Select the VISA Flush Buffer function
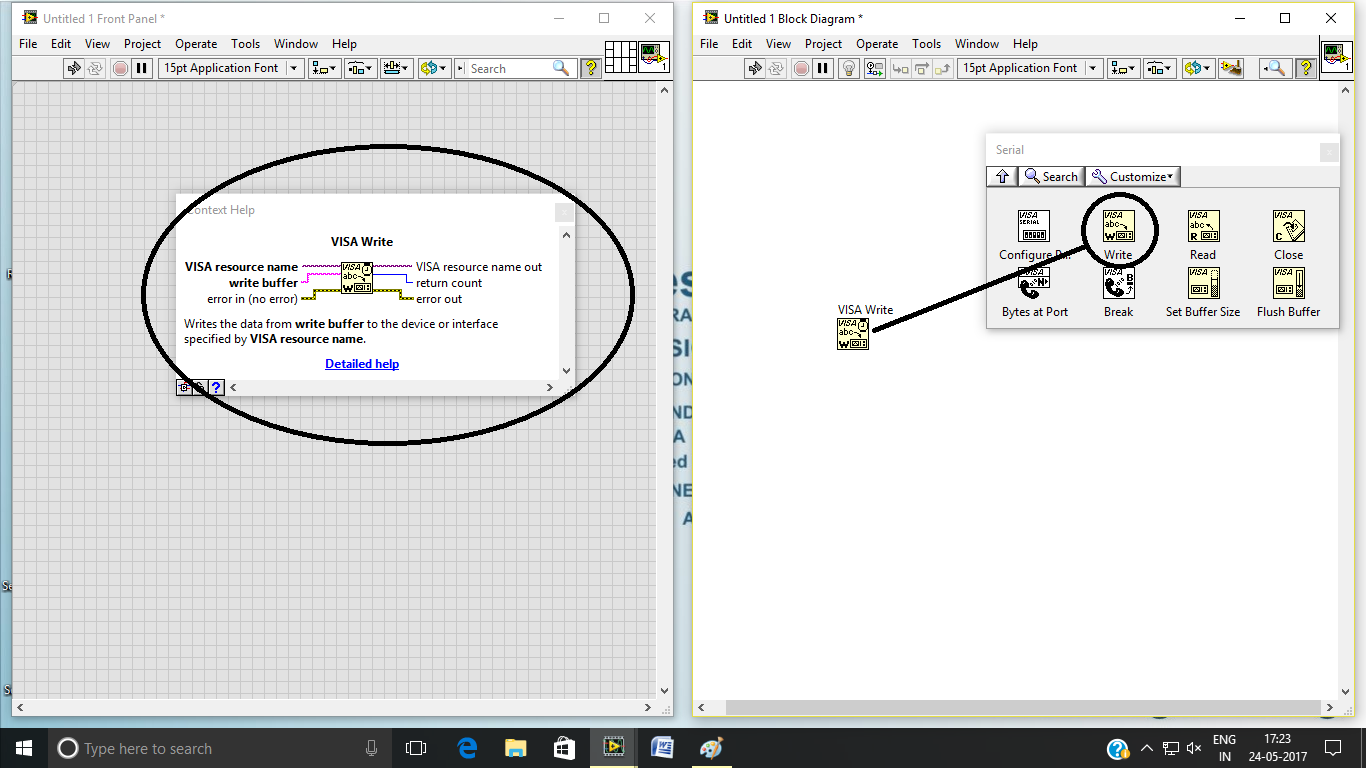The width and height of the screenshot is (1366, 768). click(1288, 283)
